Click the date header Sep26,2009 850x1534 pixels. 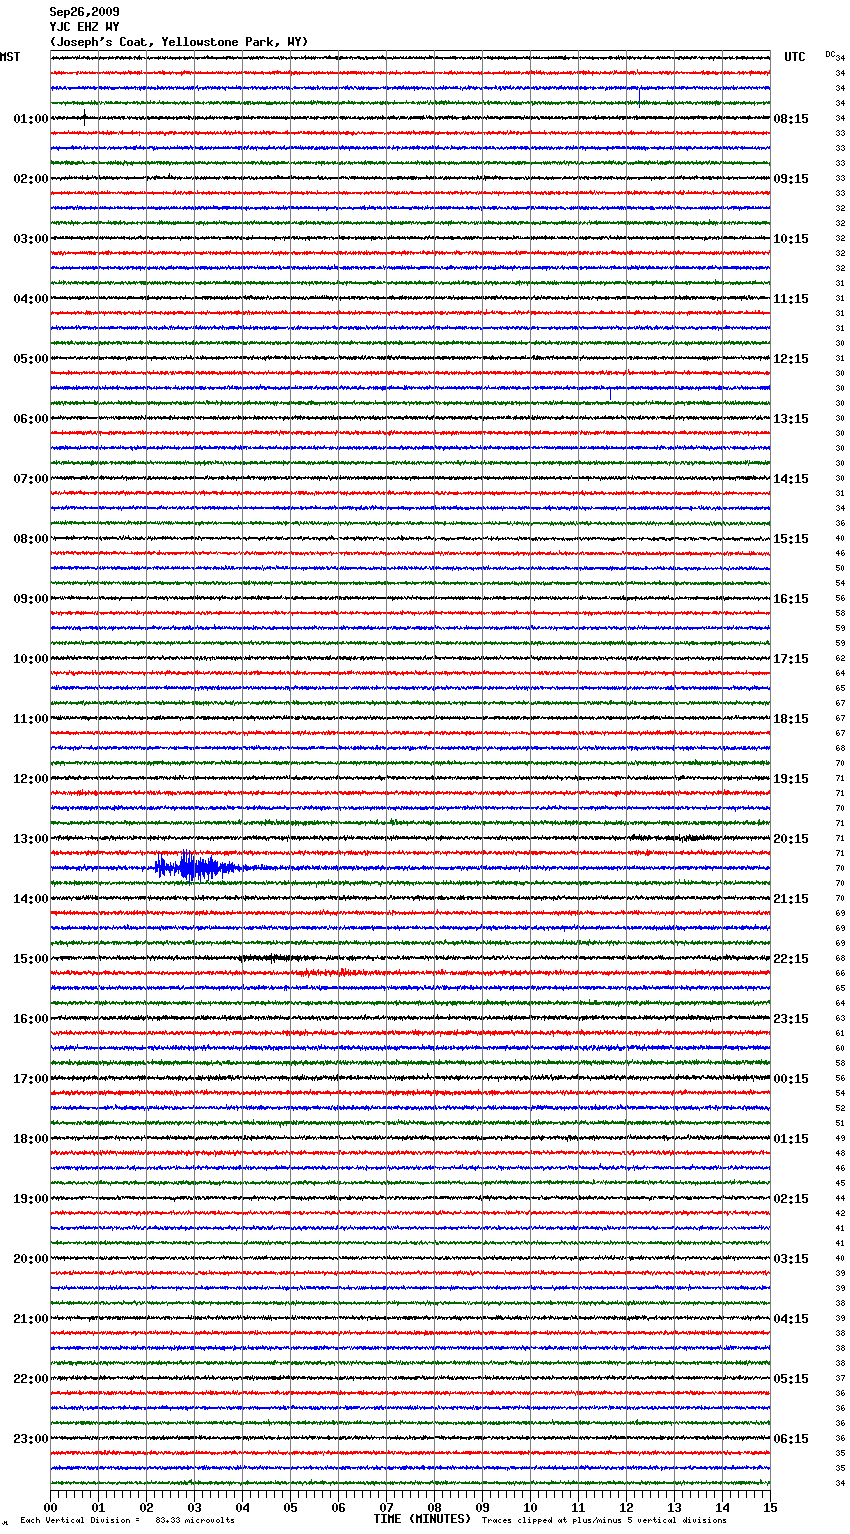pyautogui.click(x=84, y=12)
